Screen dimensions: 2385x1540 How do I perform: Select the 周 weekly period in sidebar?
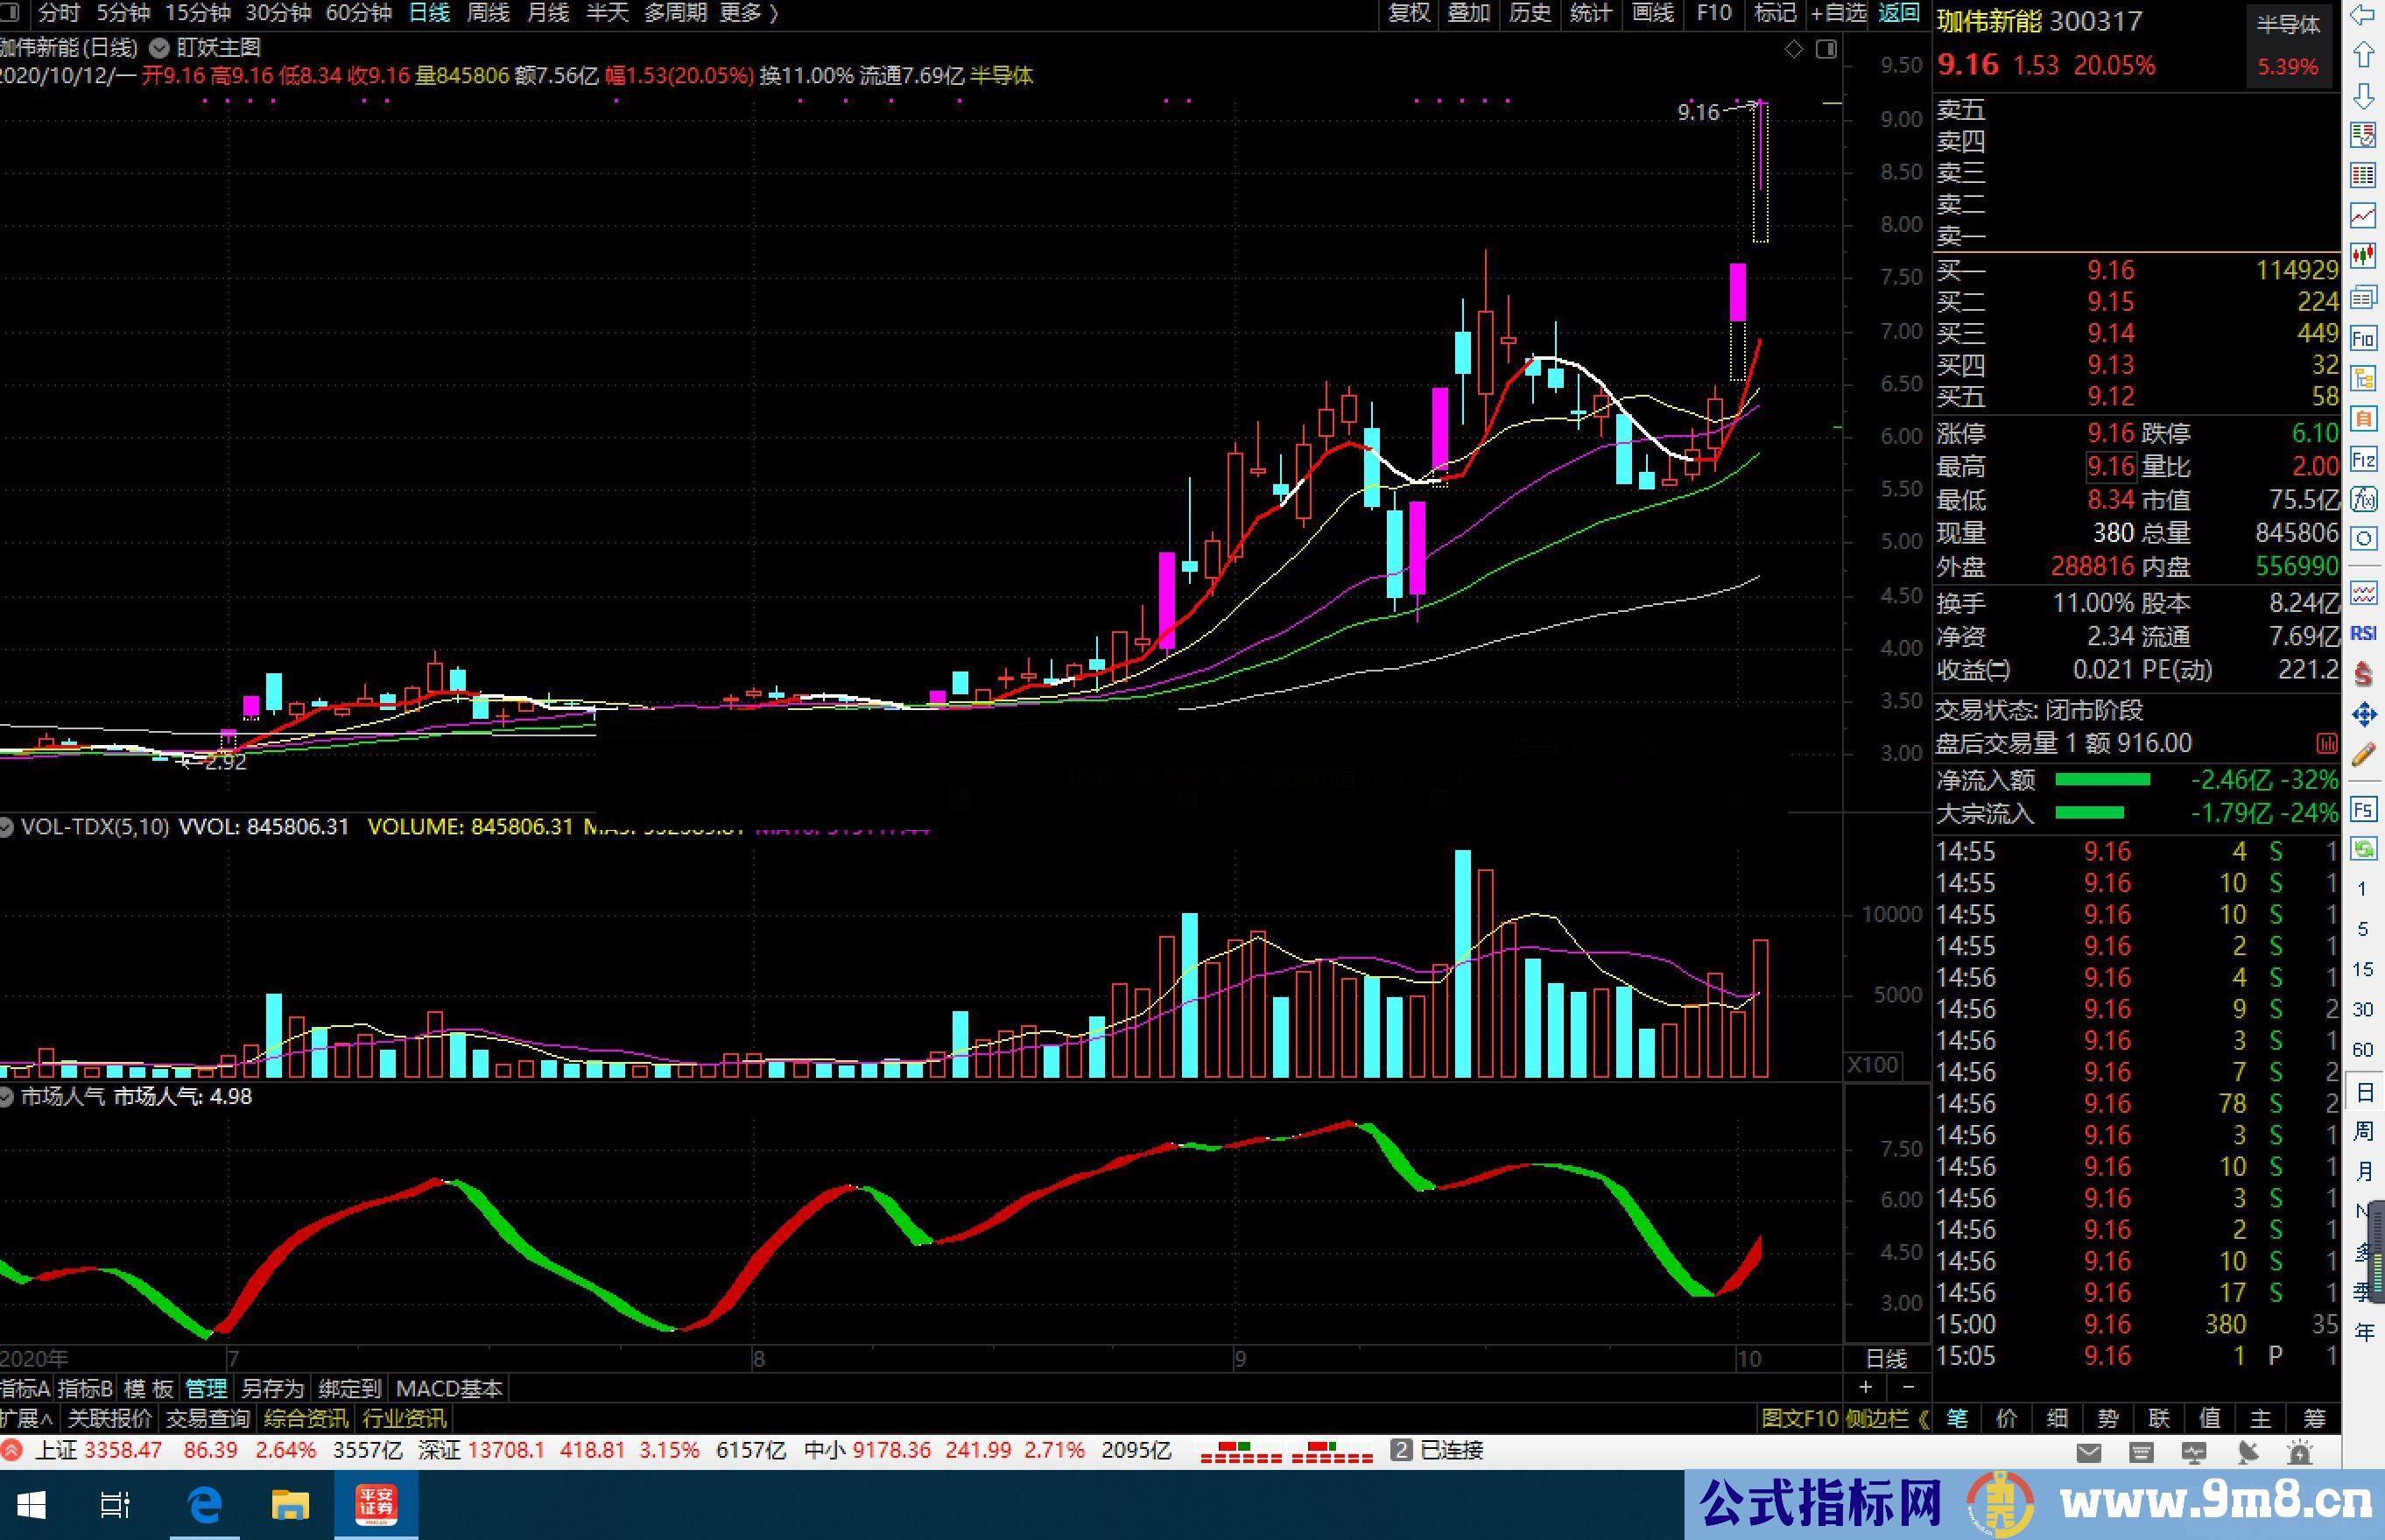[2363, 1131]
